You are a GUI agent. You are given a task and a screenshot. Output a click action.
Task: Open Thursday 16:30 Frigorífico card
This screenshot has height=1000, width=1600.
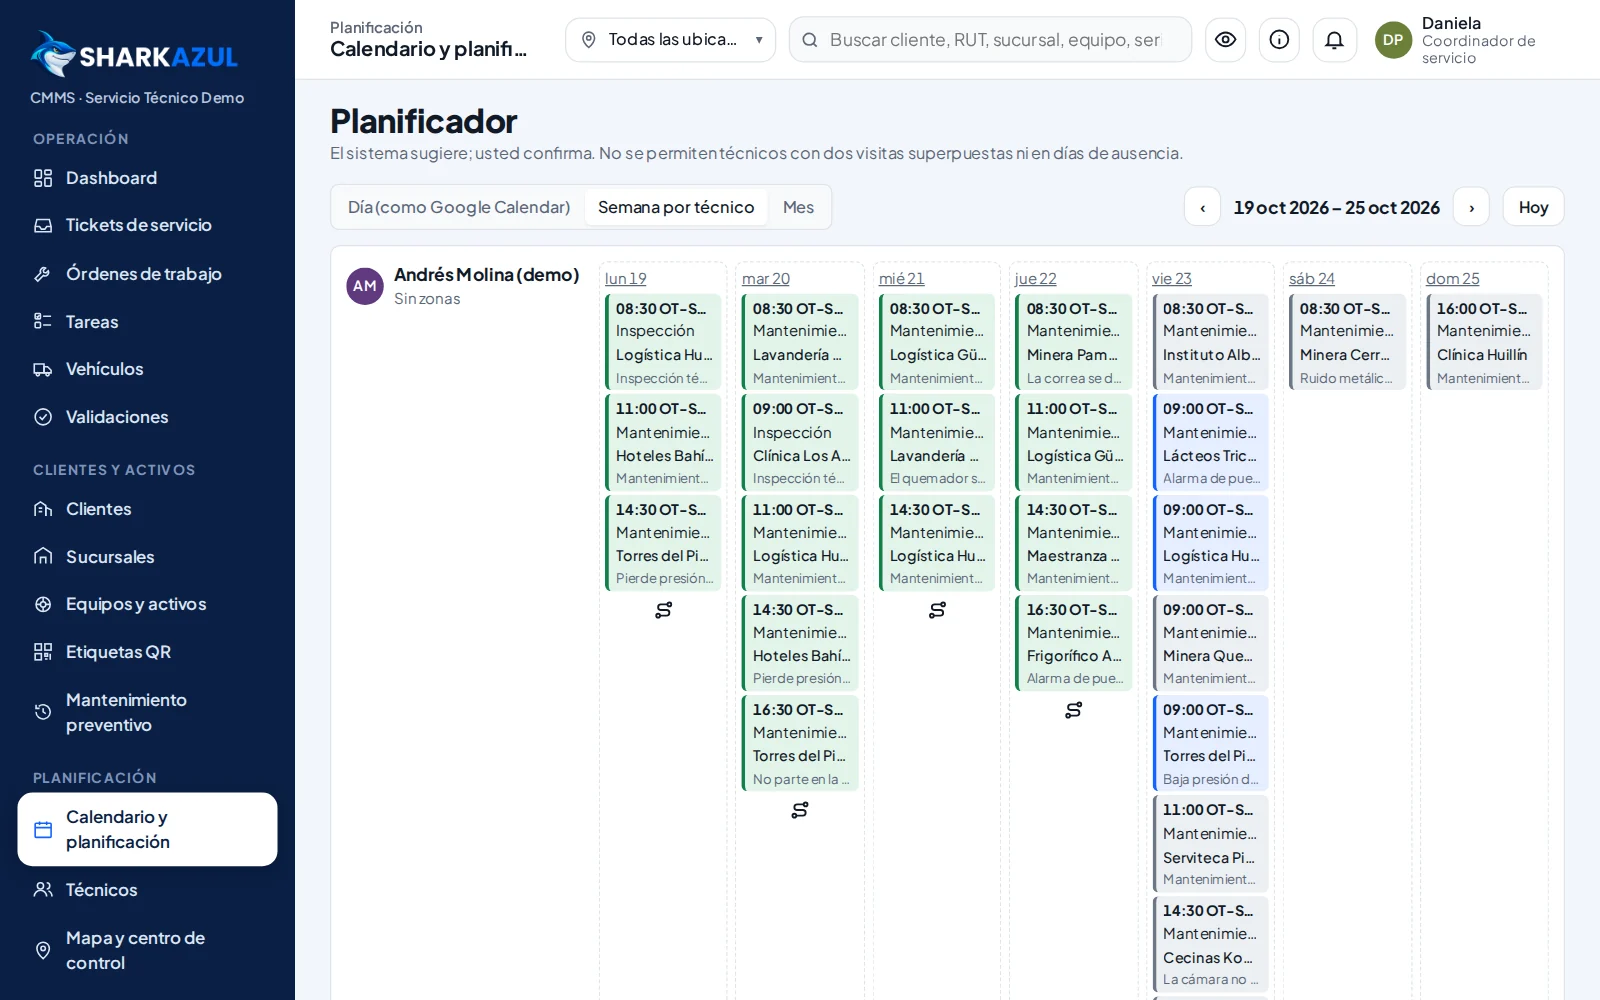(x=1074, y=643)
